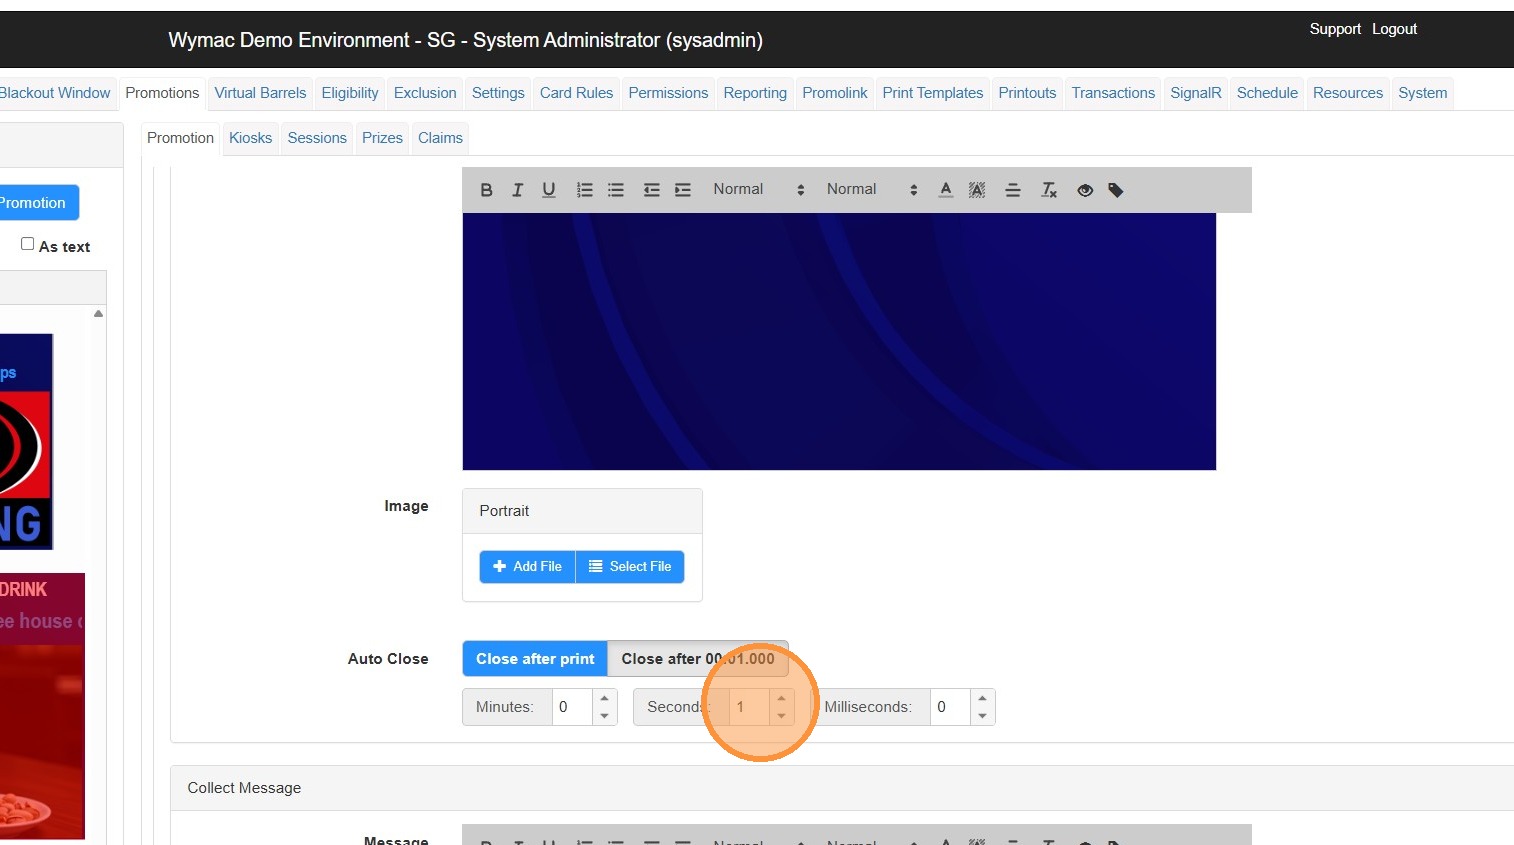Switch to the Kiosks tab
This screenshot has height=845, width=1514.
tap(250, 138)
